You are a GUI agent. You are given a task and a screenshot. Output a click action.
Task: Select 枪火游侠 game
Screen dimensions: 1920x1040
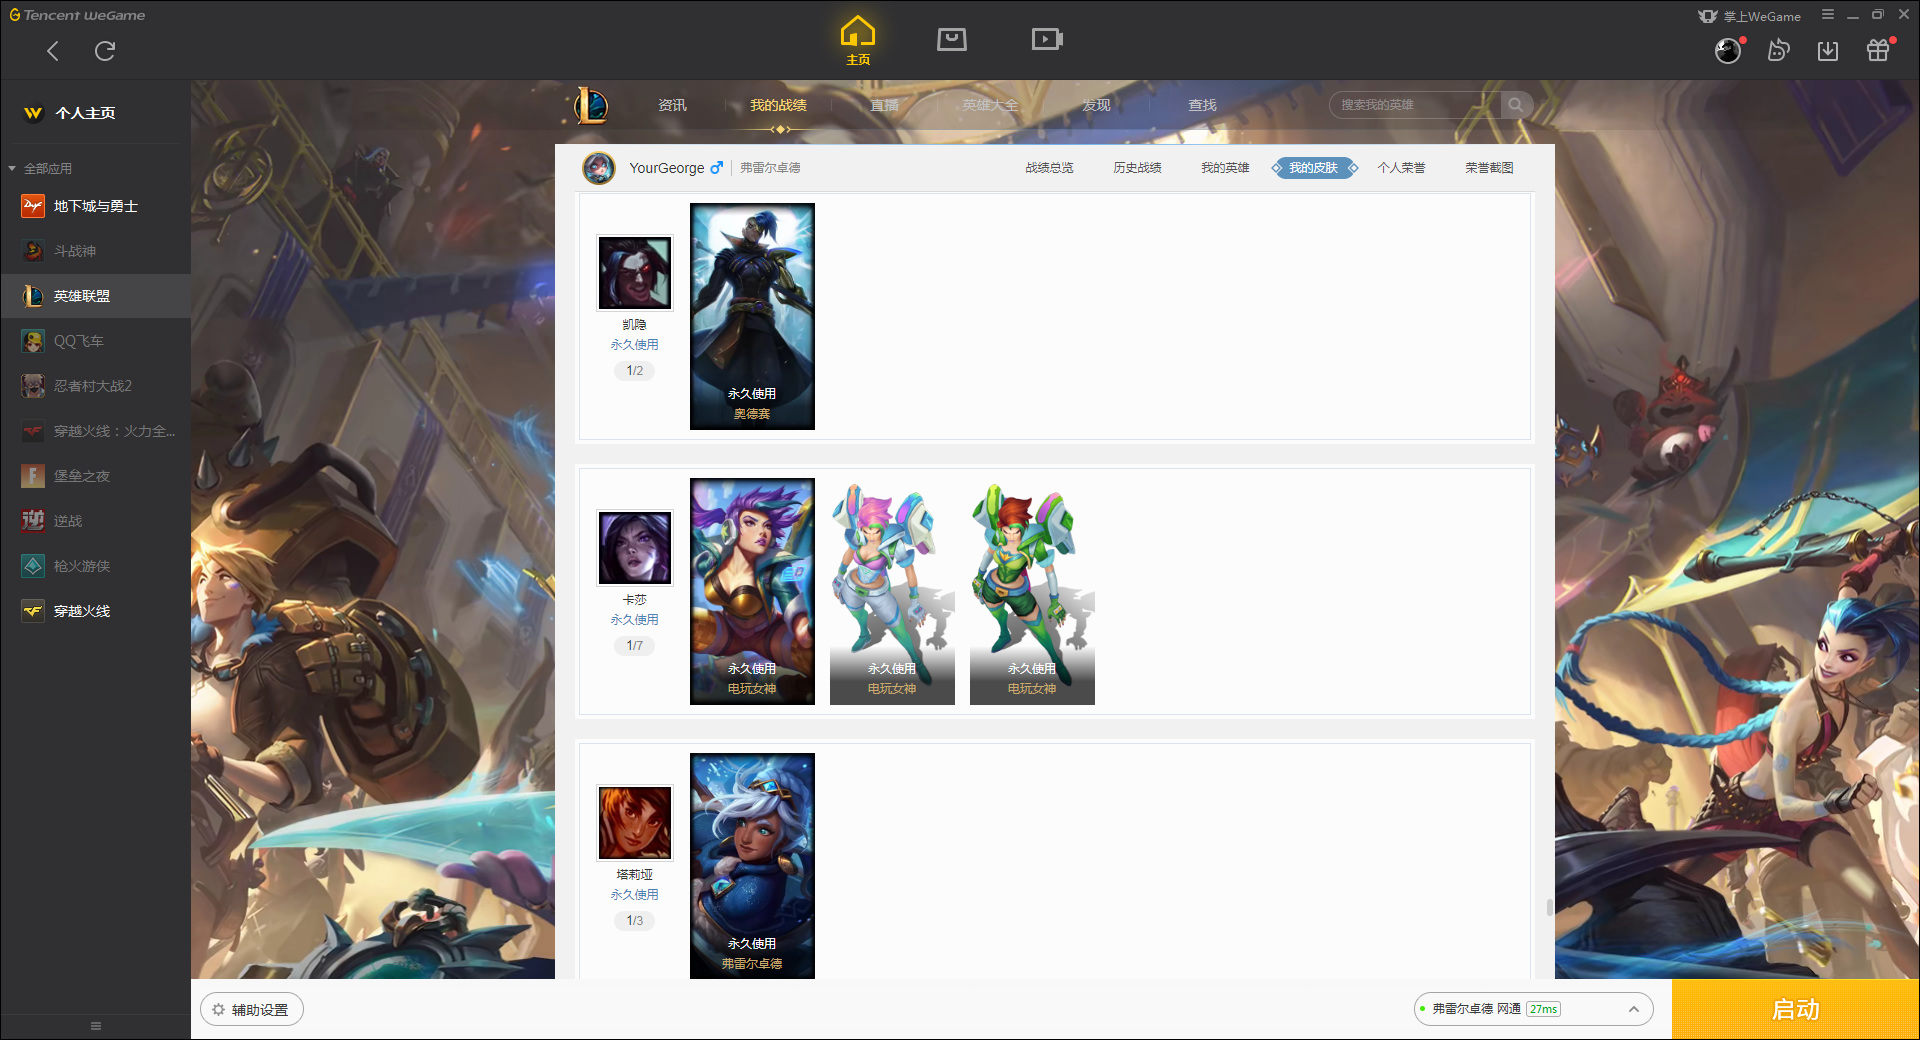pyautogui.click(x=95, y=566)
